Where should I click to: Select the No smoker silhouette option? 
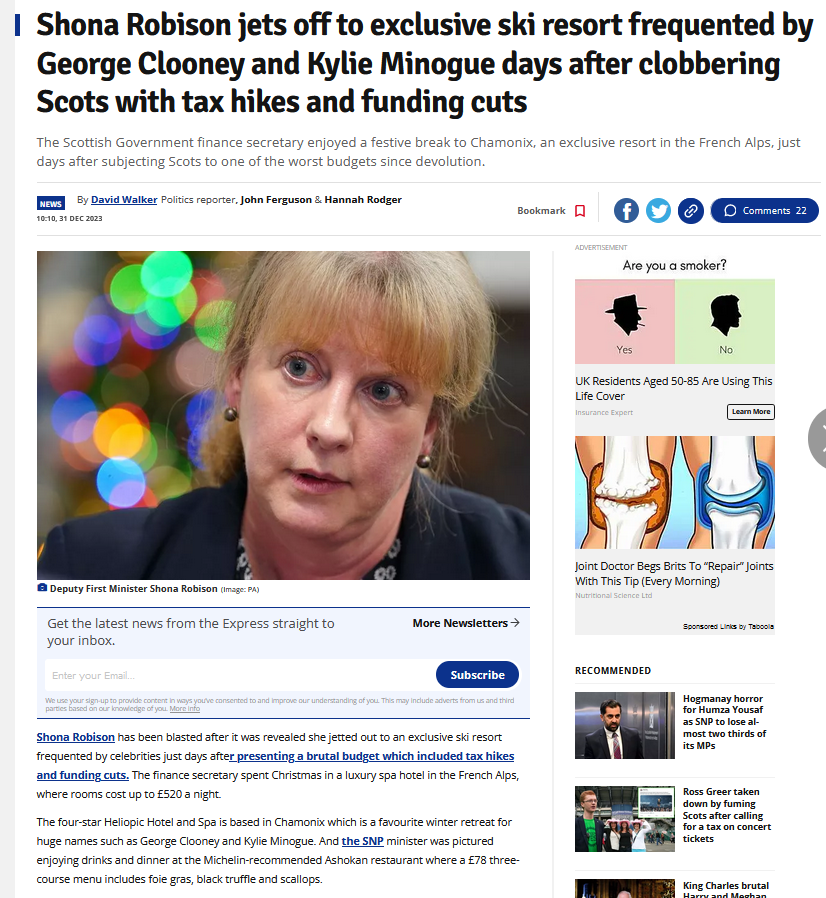(x=725, y=321)
